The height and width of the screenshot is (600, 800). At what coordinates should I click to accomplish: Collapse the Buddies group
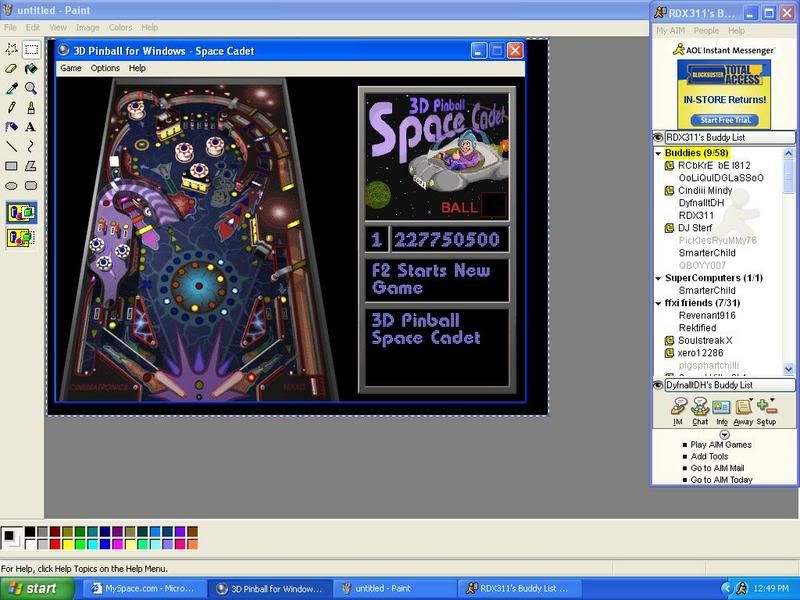click(x=658, y=153)
